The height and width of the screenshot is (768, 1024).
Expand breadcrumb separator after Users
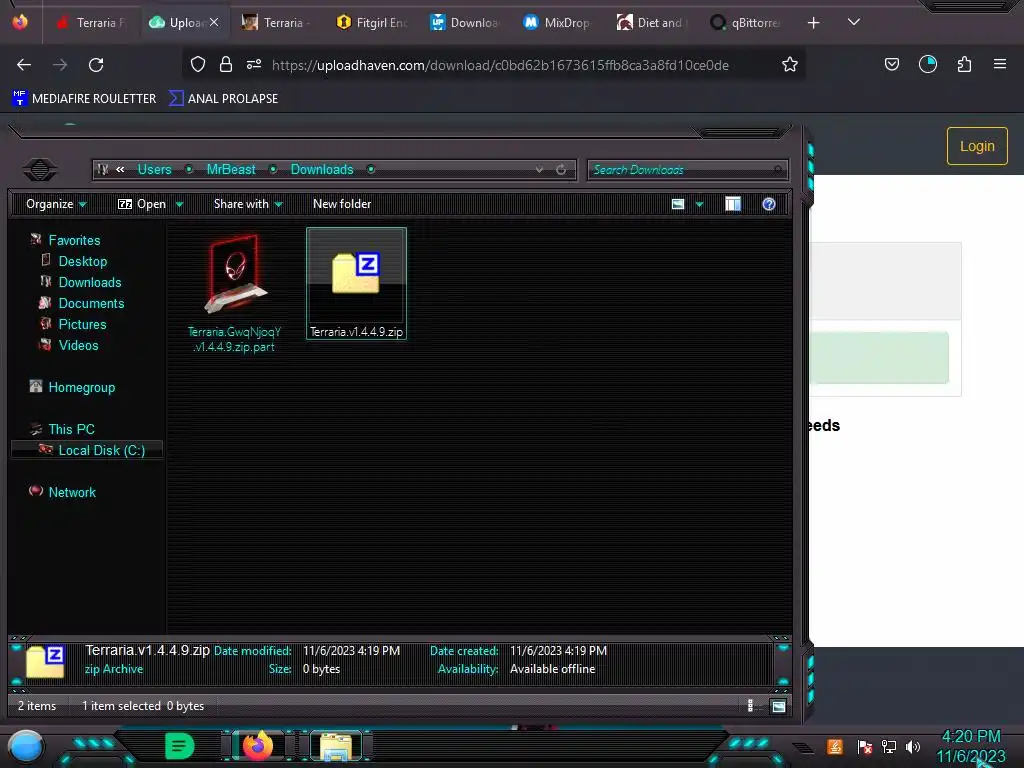pyautogui.click(x=189, y=170)
